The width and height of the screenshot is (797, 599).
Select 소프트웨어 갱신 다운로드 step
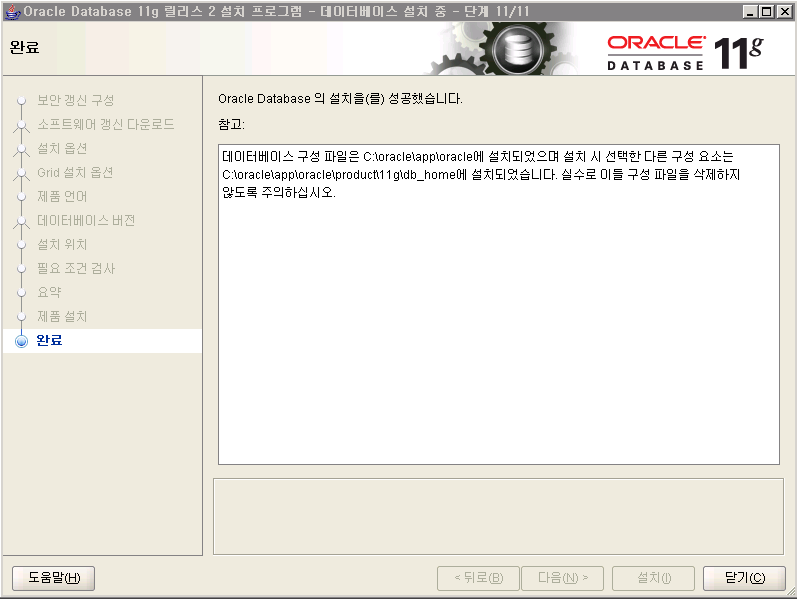[x=106, y=124]
